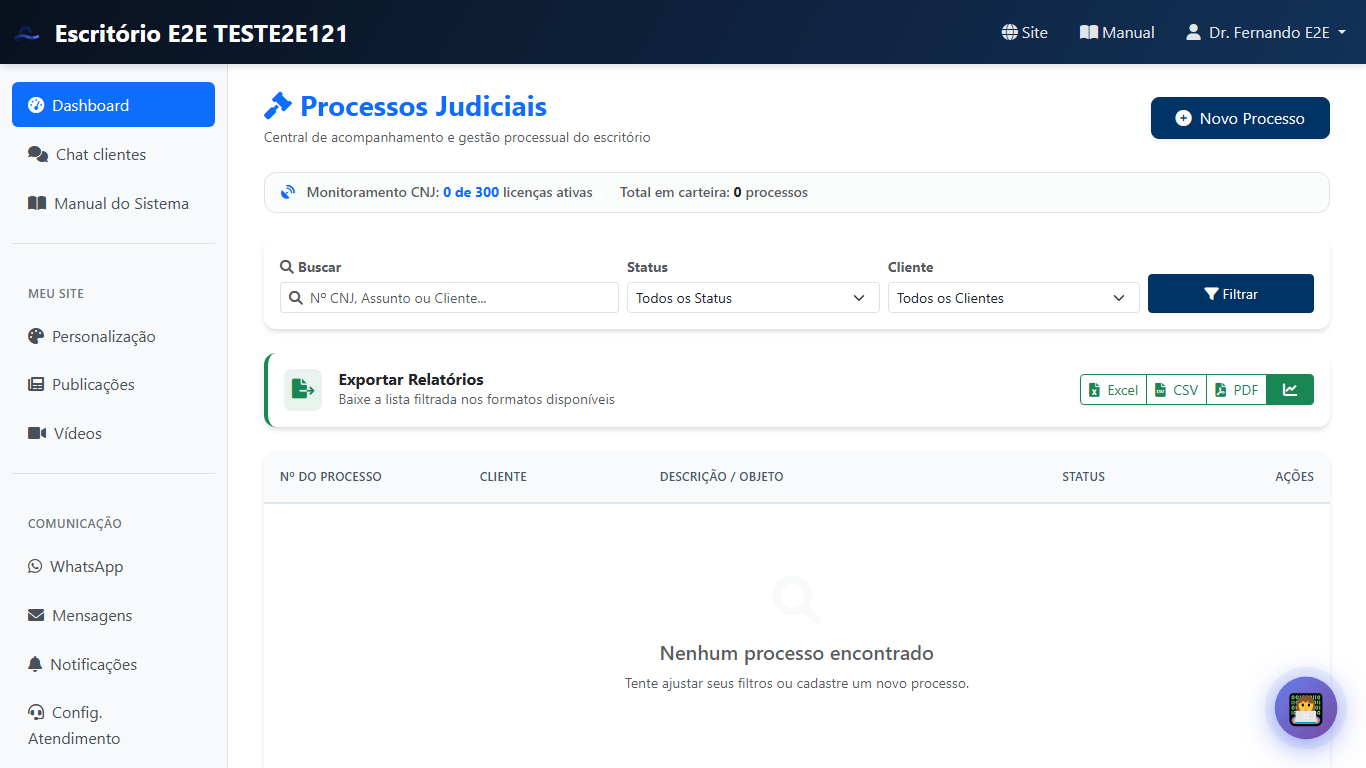Click the user avatar icon in header
The width and height of the screenshot is (1366, 768).
pos(1193,32)
